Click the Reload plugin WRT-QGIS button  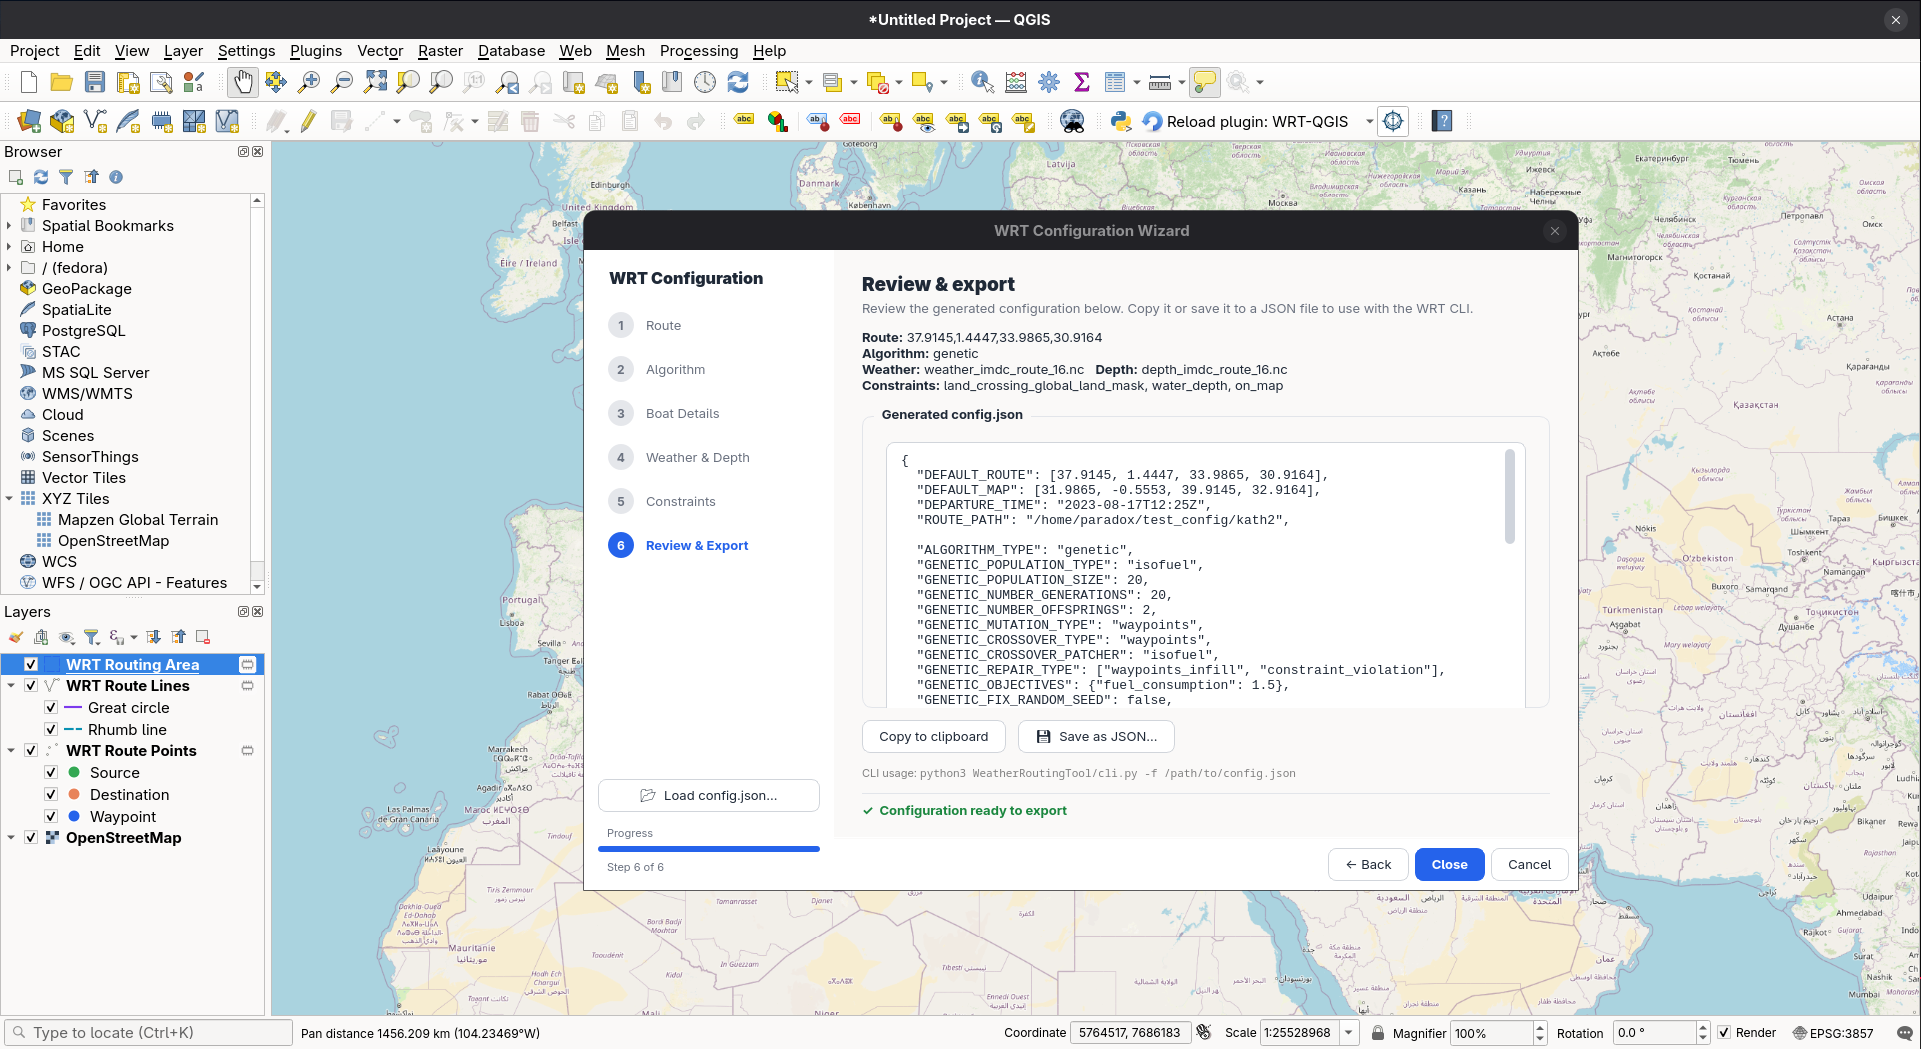1246,121
